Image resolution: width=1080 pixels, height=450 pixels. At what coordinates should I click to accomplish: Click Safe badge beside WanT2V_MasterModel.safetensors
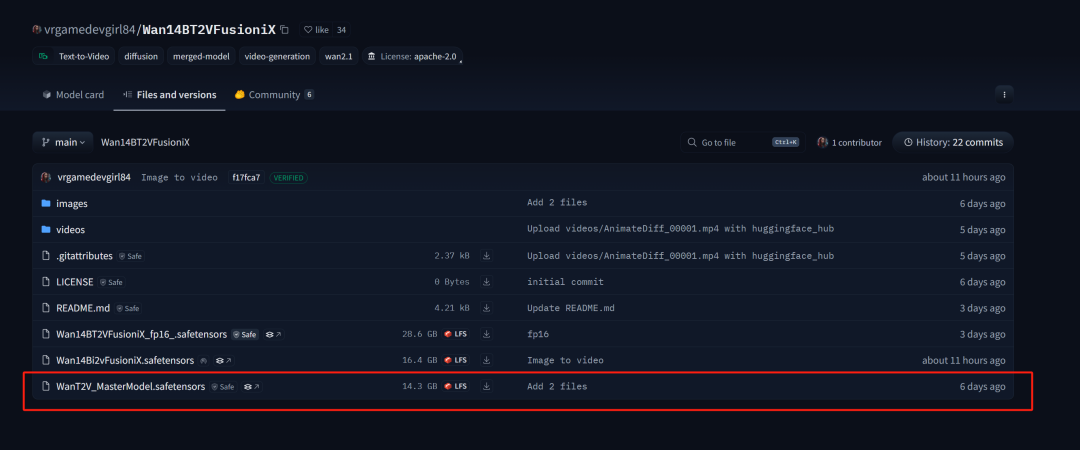[223, 387]
